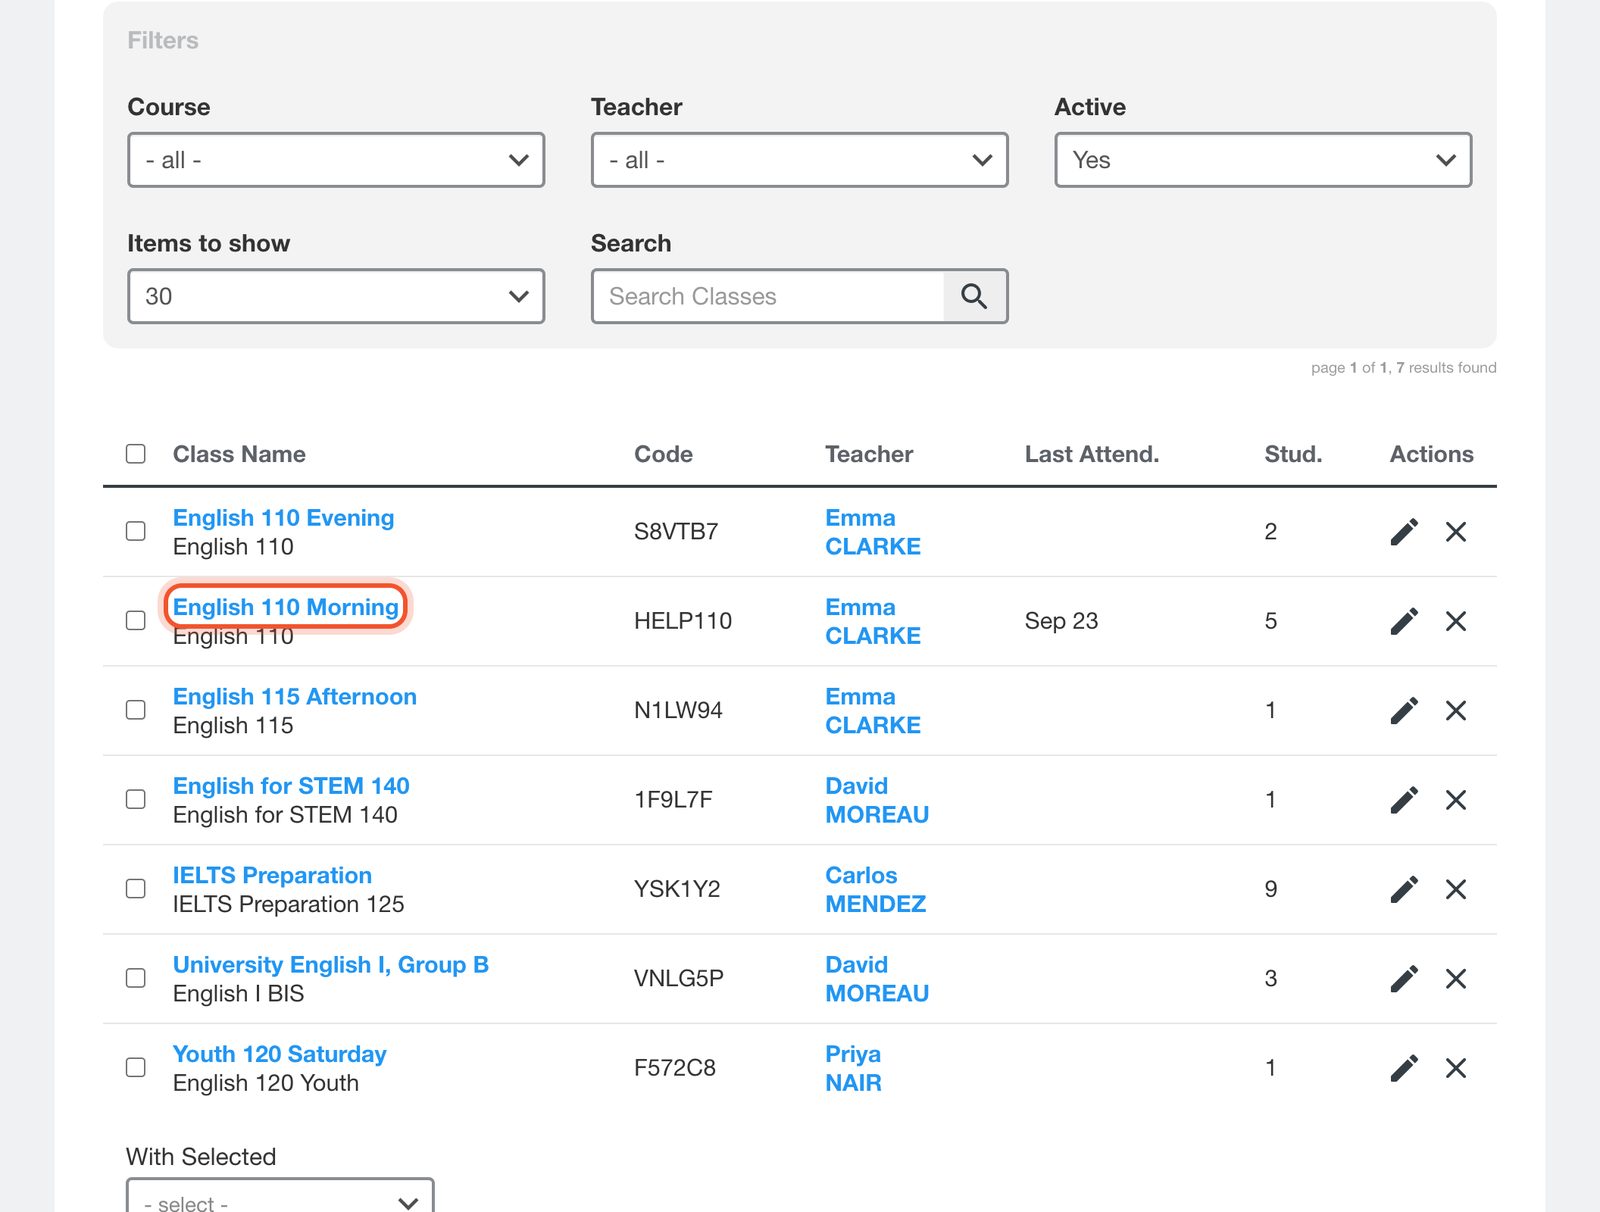This screenshot has height=1212, width=1600.
Task: Click into the Search Classes field
Action: pos(767,296)
